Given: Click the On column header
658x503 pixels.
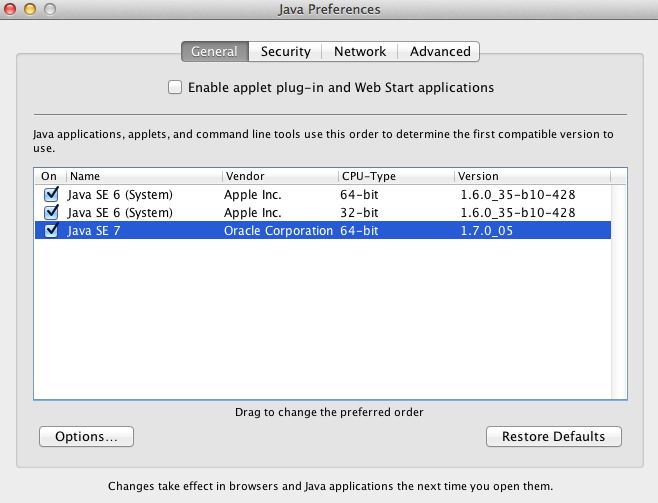Looking at the screenshot, I should tap(50, 176).
